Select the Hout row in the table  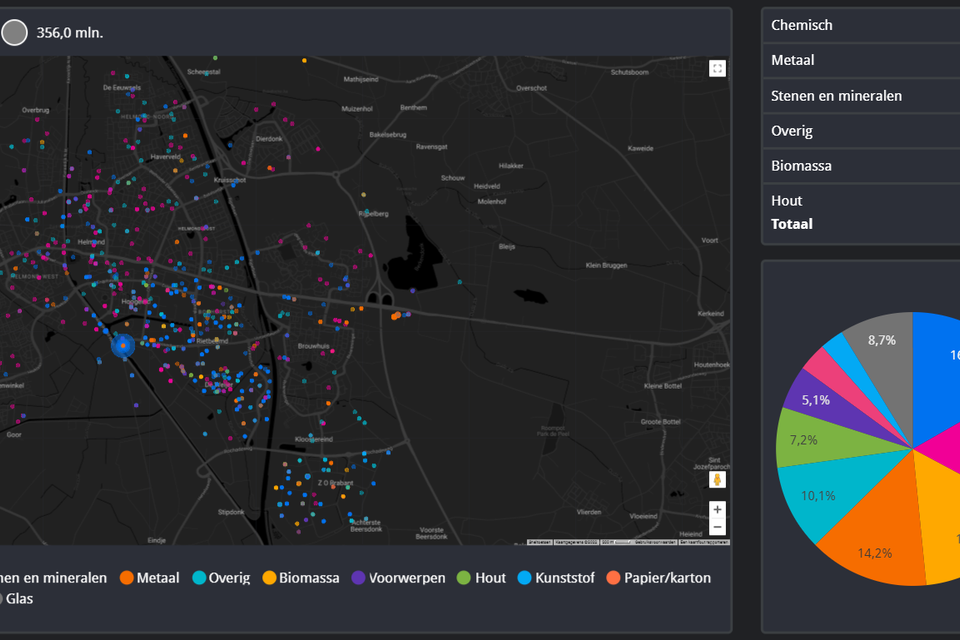(x=861, y=200)
